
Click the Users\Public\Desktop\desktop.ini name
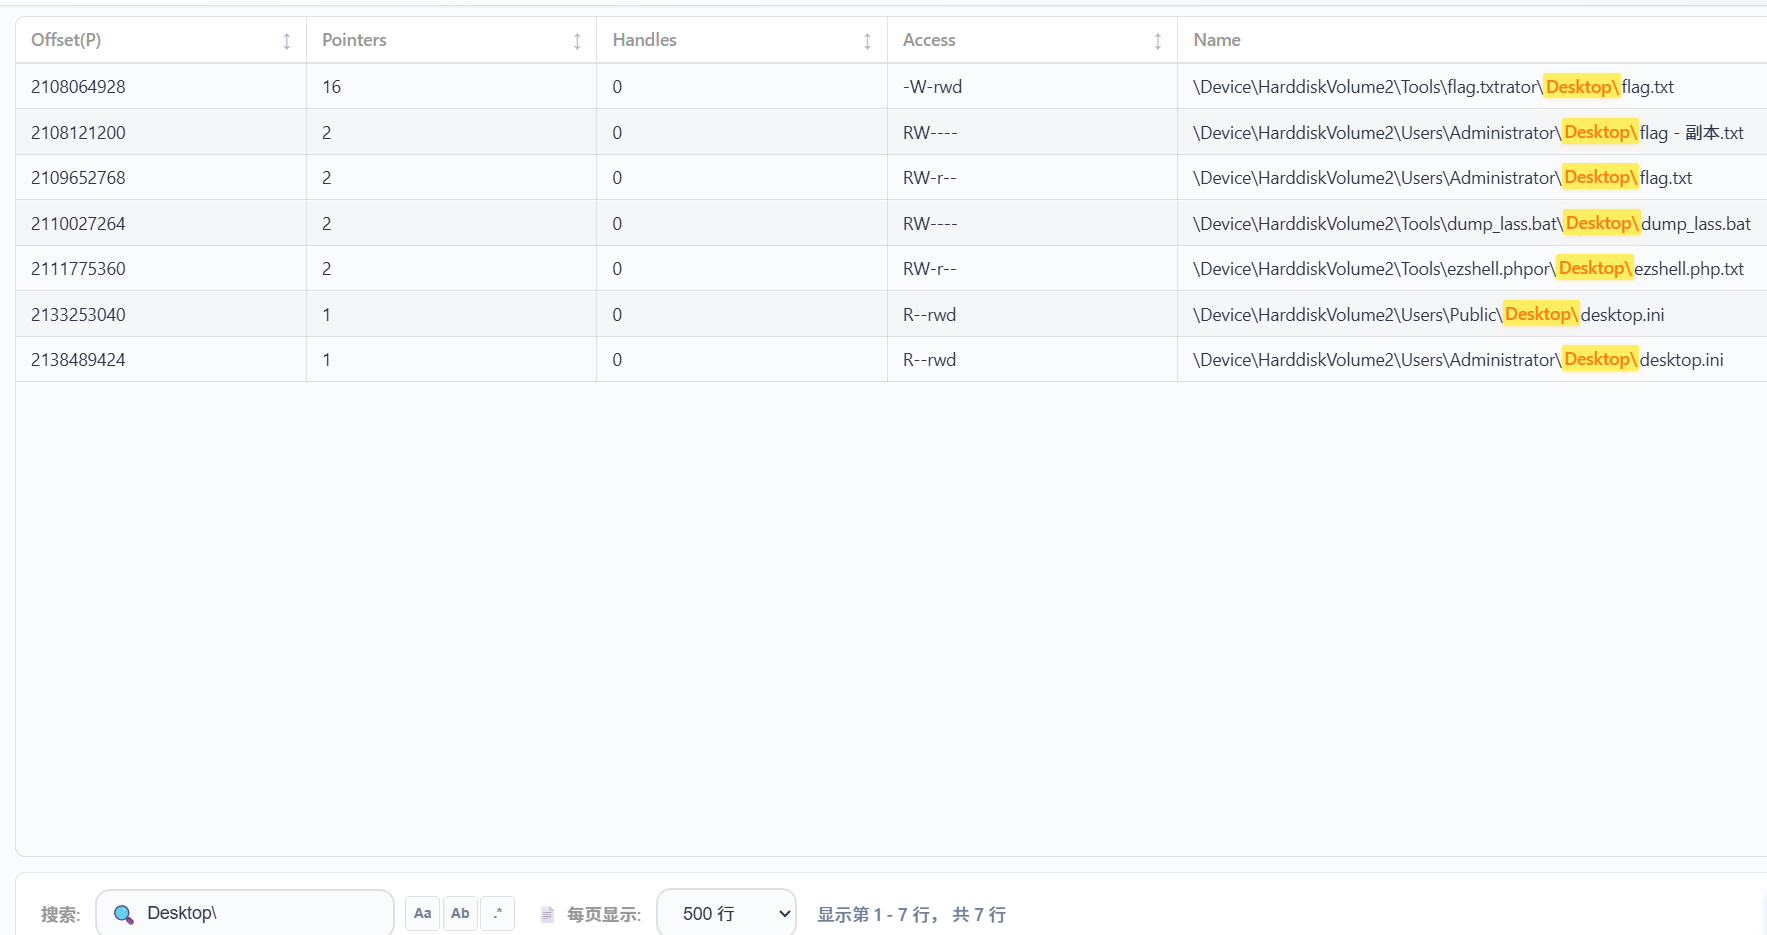[x=1428, y=315]
